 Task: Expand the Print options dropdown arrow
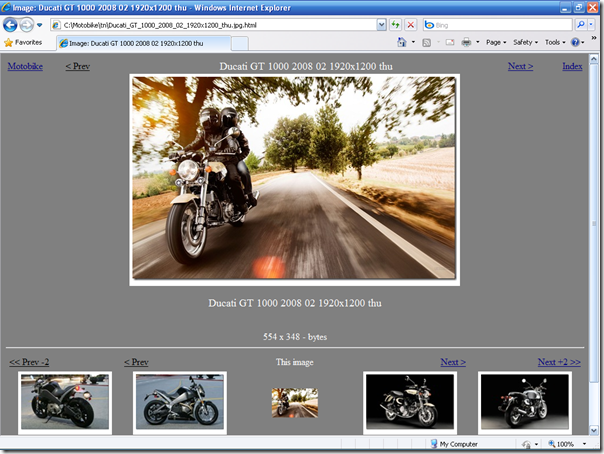click(478, 42)
